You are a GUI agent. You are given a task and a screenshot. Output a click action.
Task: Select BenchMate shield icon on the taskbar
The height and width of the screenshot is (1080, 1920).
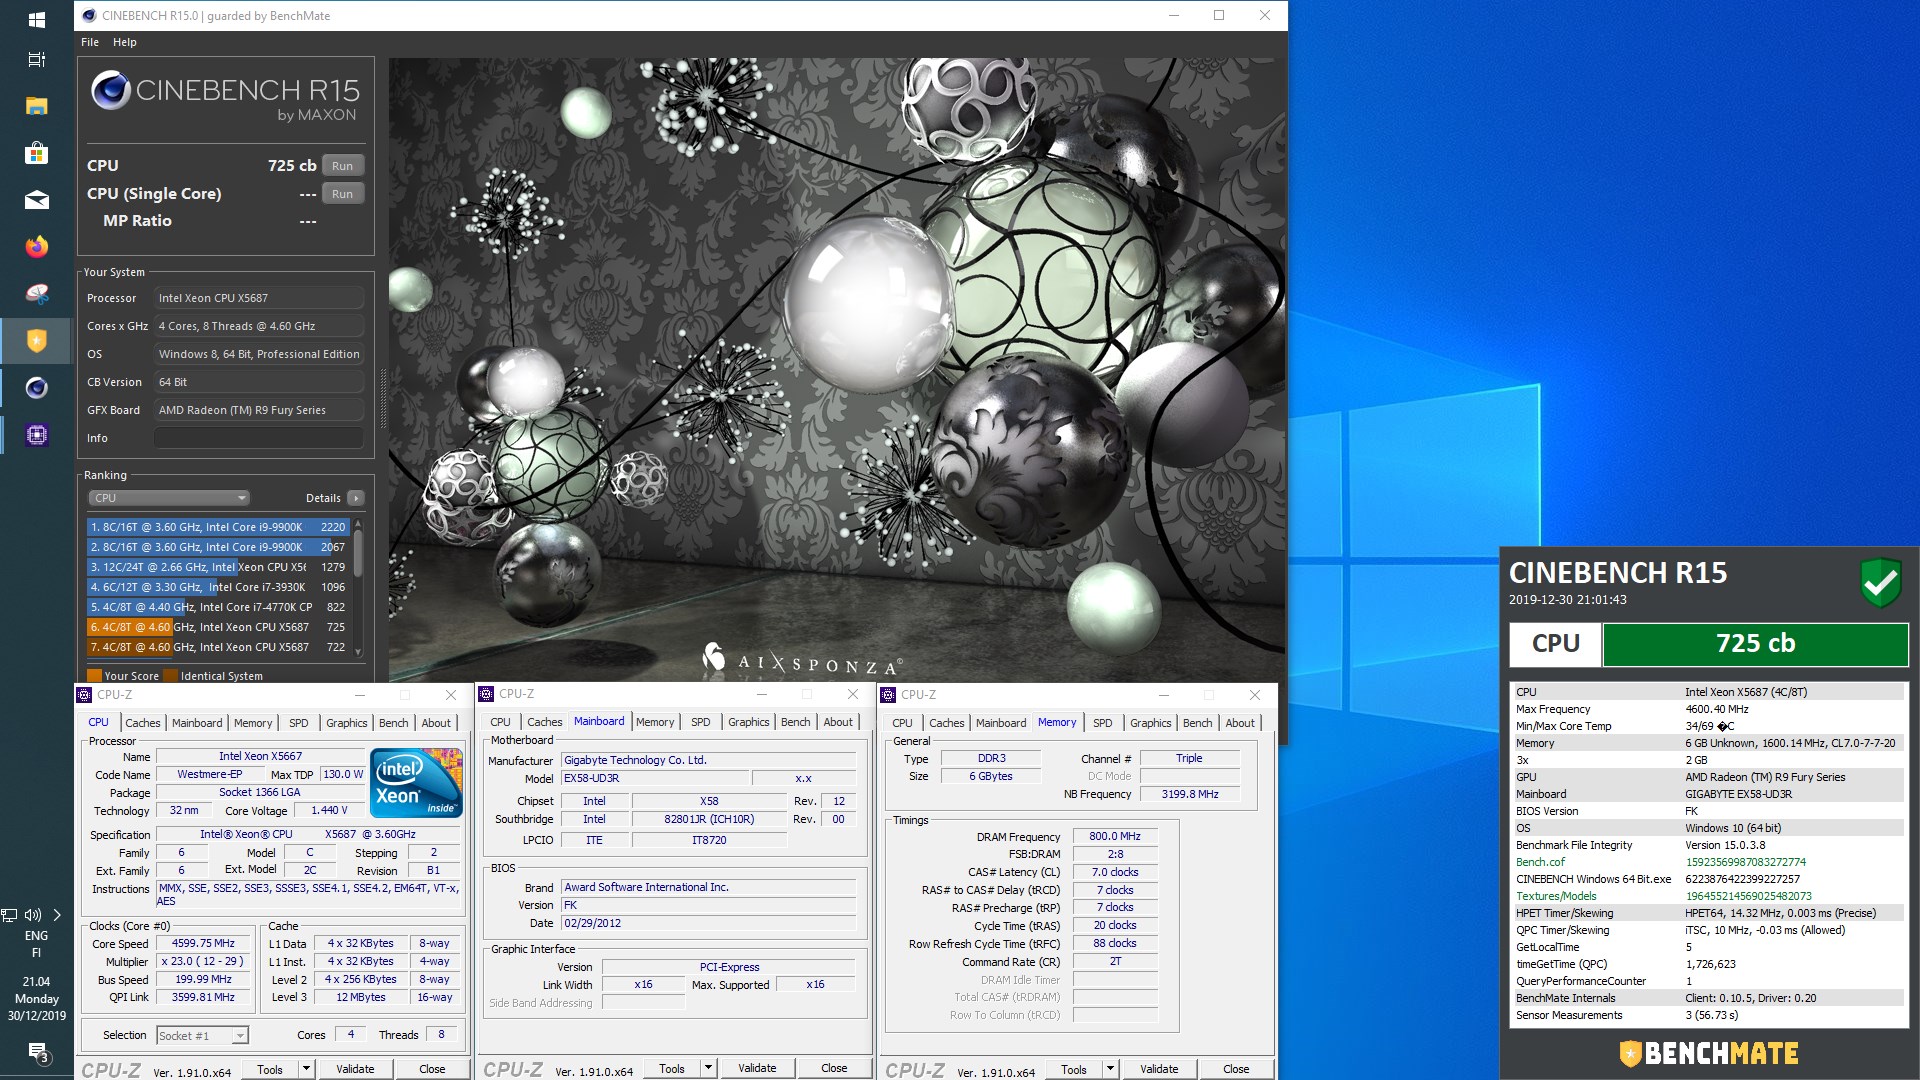pos(36,341)
